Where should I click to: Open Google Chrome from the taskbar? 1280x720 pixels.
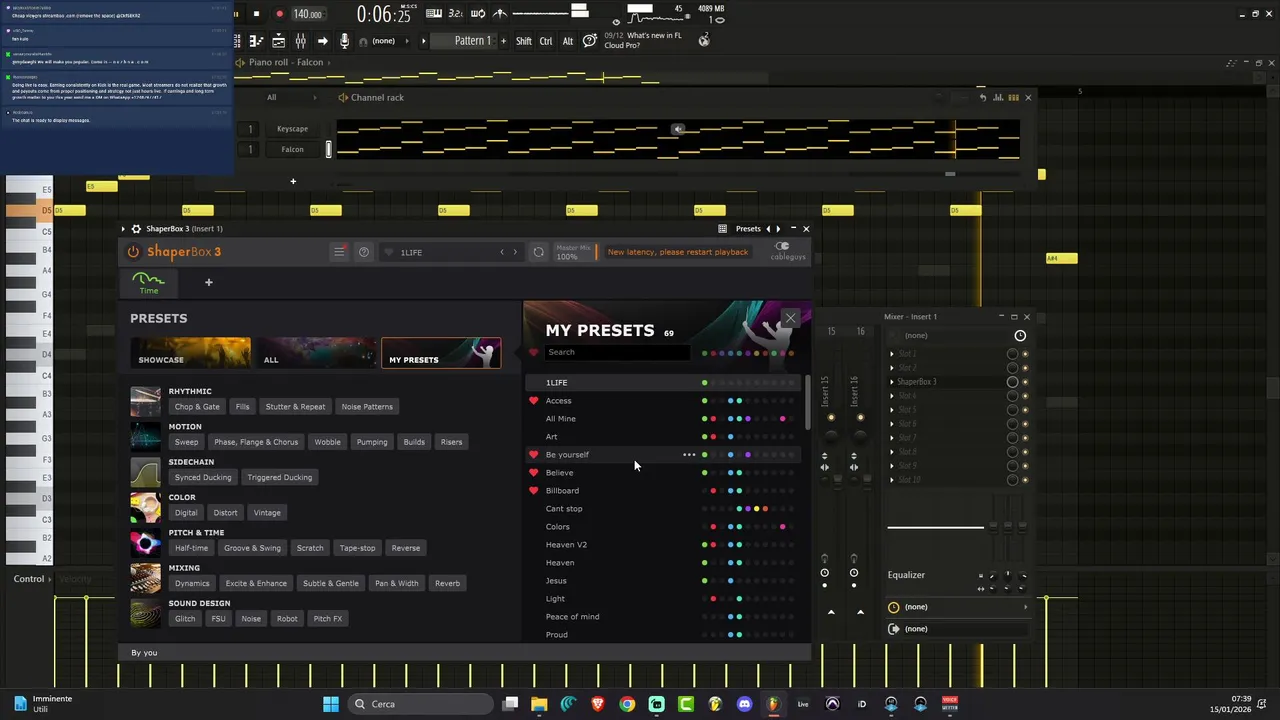(x=627, y=704)
